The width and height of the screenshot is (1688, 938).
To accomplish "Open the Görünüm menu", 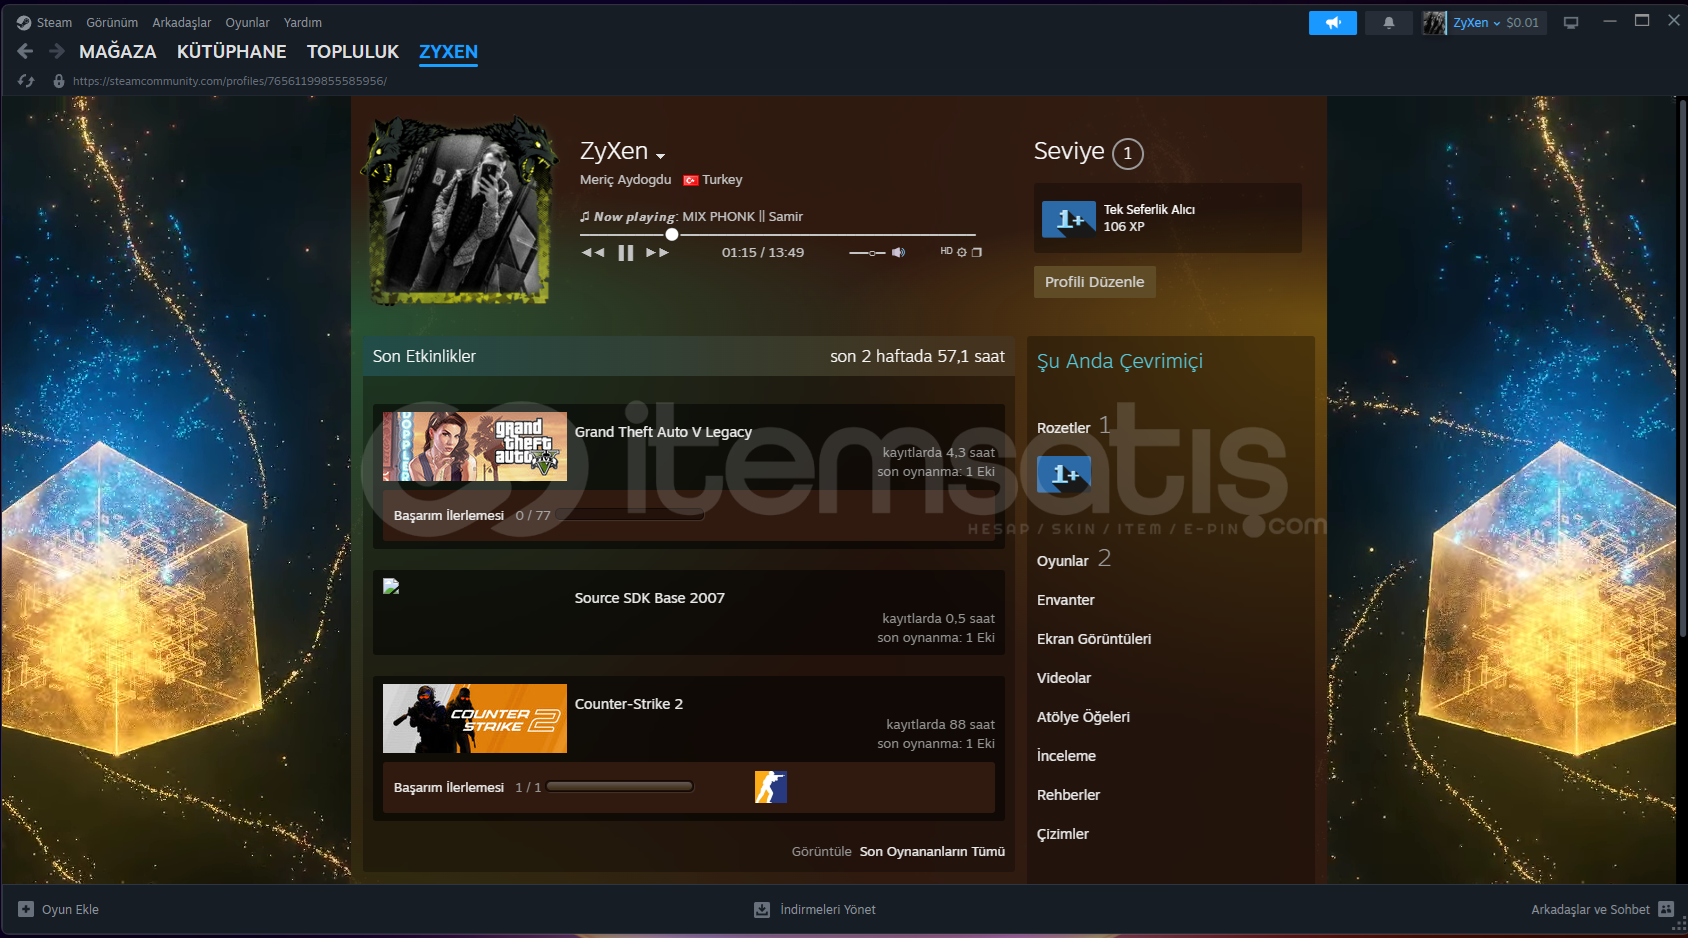I will tap(112, 22).
